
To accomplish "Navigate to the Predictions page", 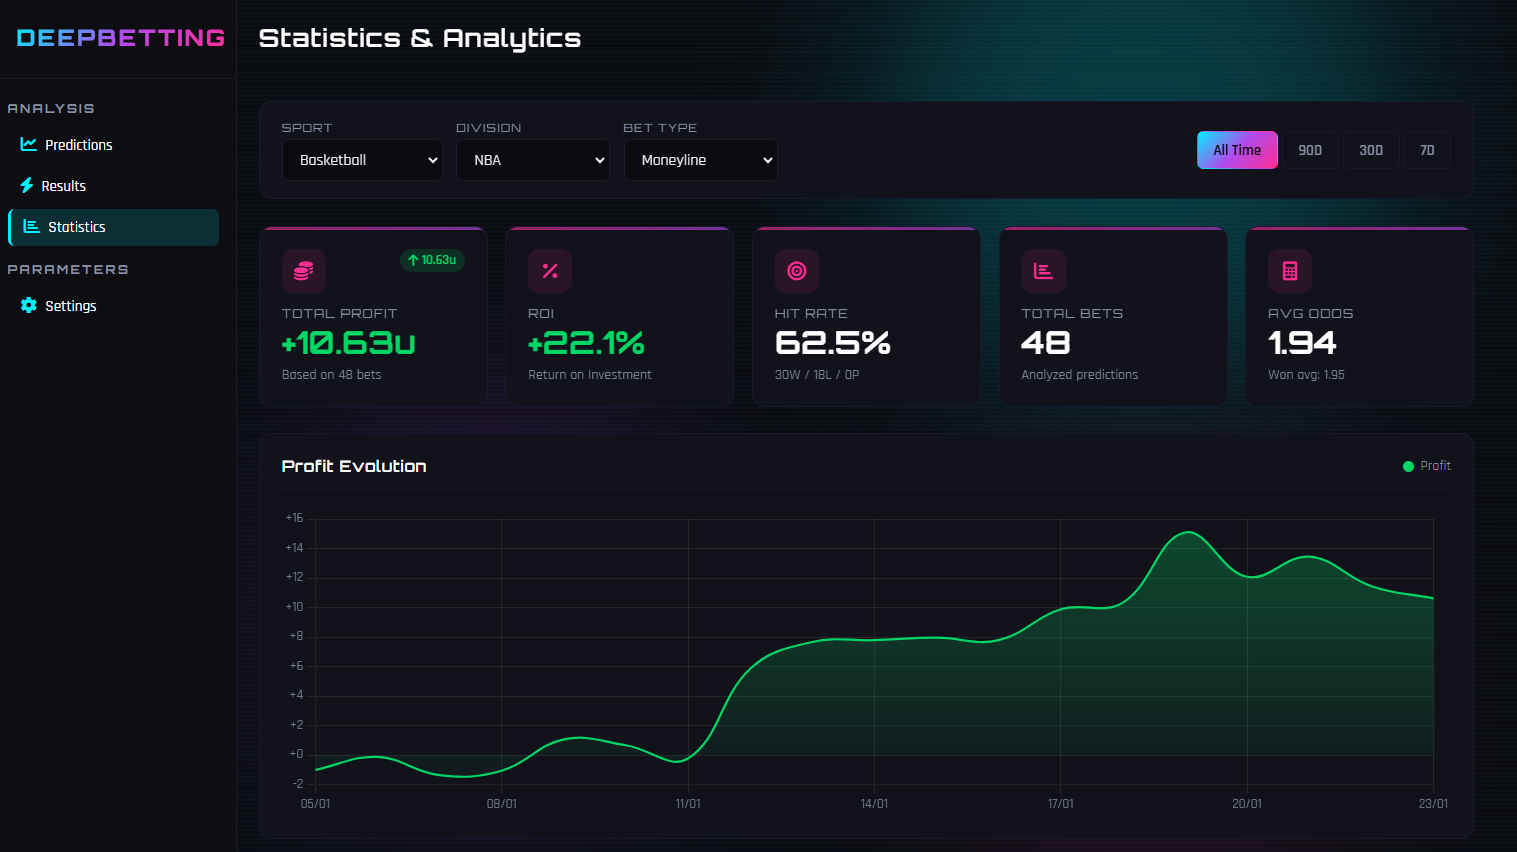I will 78,144.
